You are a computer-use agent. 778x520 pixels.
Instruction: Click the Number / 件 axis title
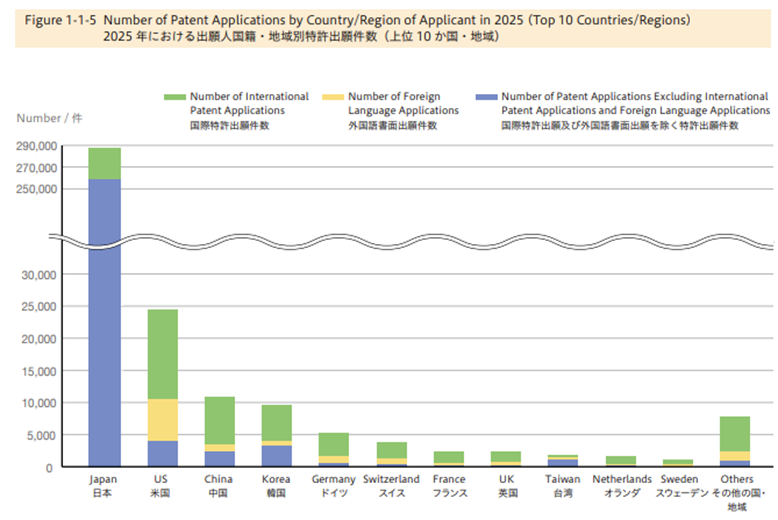pos(43,118)
